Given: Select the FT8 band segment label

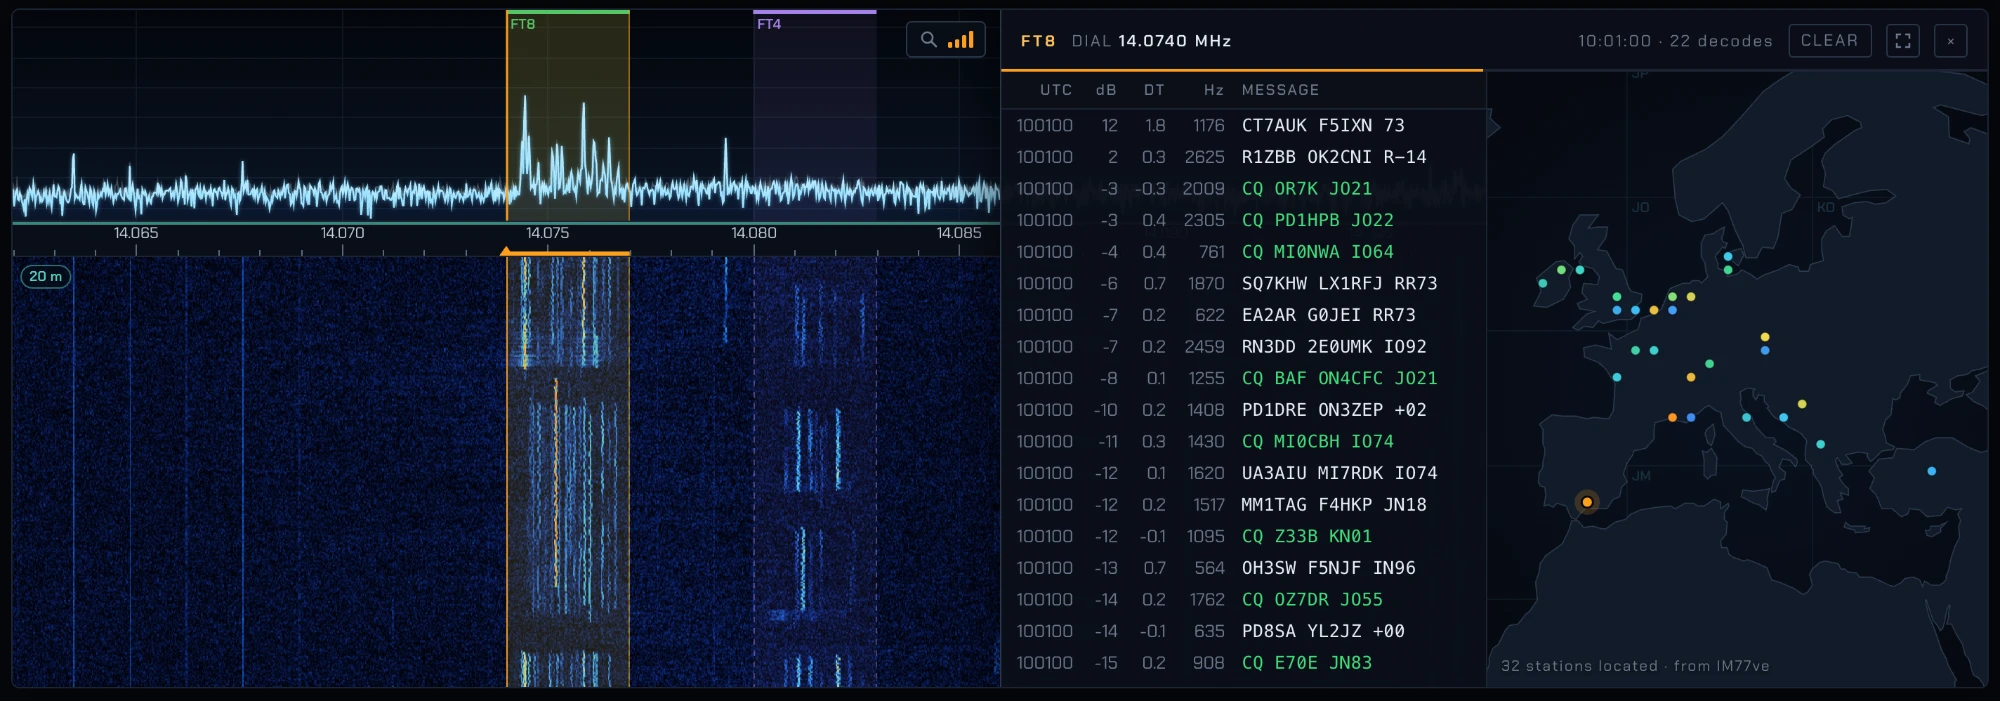Looking at the screenshot, I should [x=523, y=24].
